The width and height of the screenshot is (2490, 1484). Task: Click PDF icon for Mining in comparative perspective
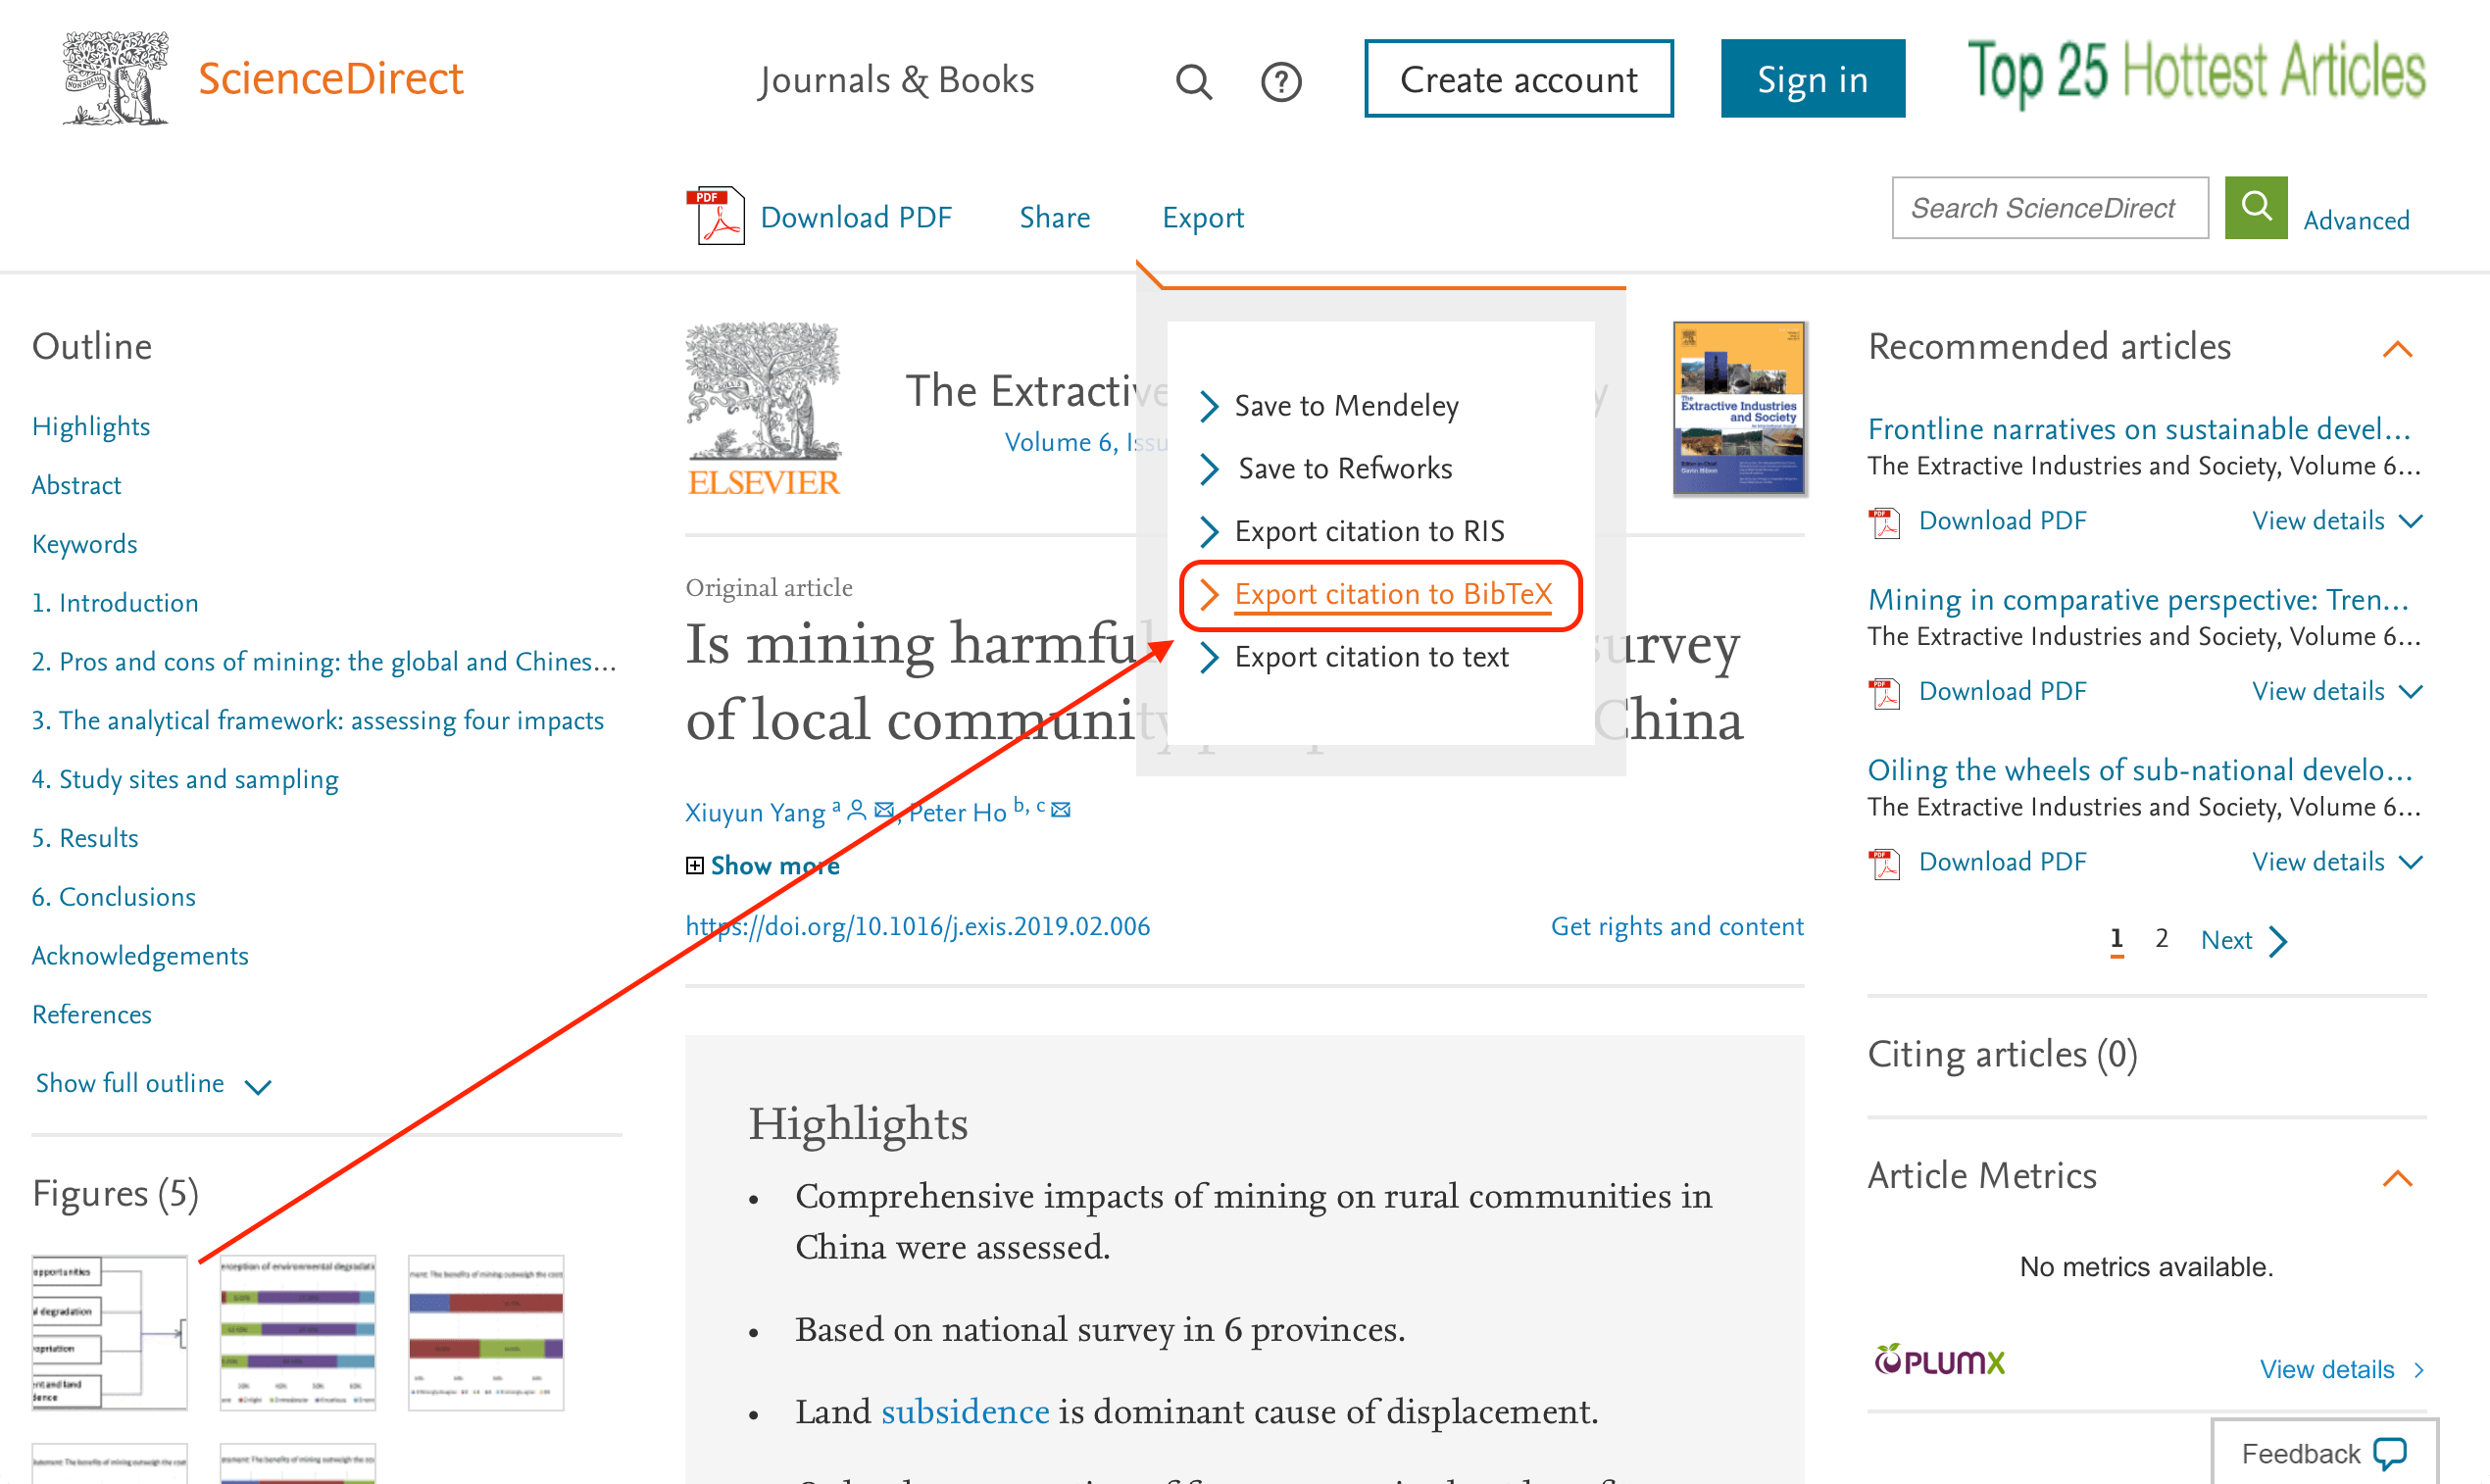pyautogui.click(x=1885, y=693)
